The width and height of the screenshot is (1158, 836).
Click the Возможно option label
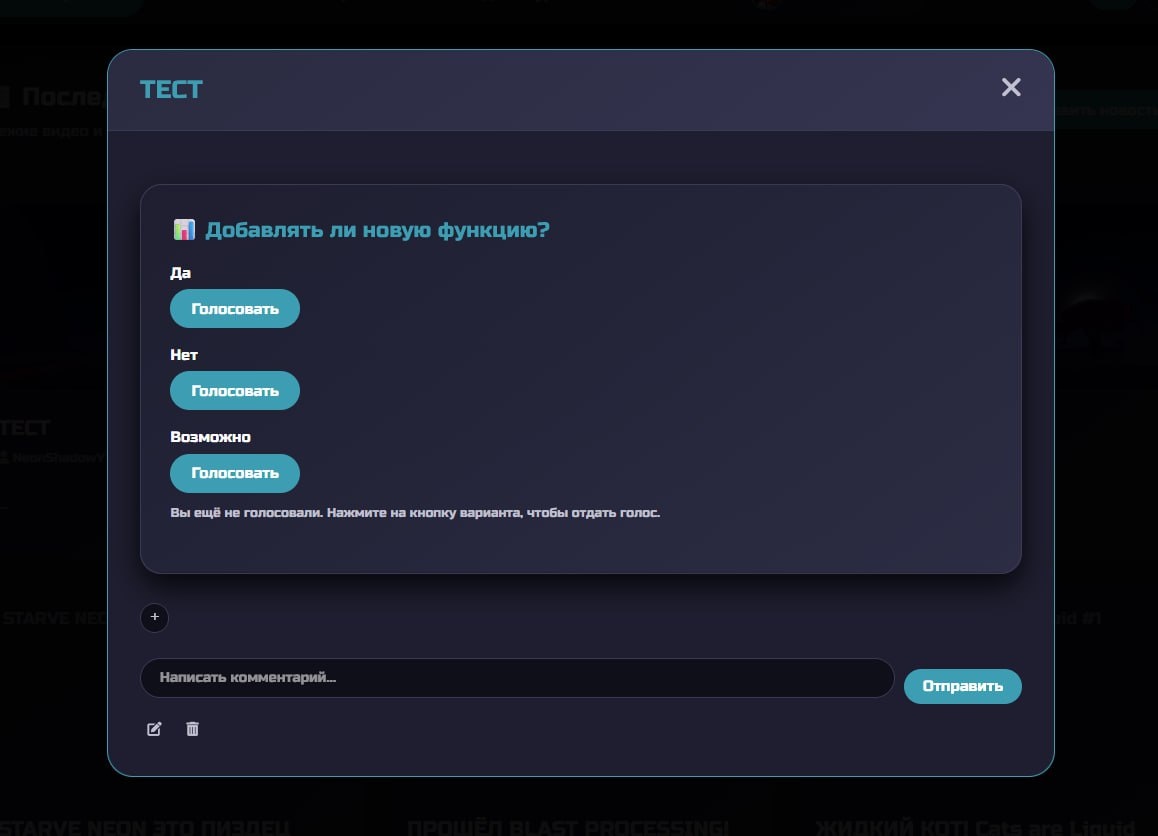pos(210,436)
